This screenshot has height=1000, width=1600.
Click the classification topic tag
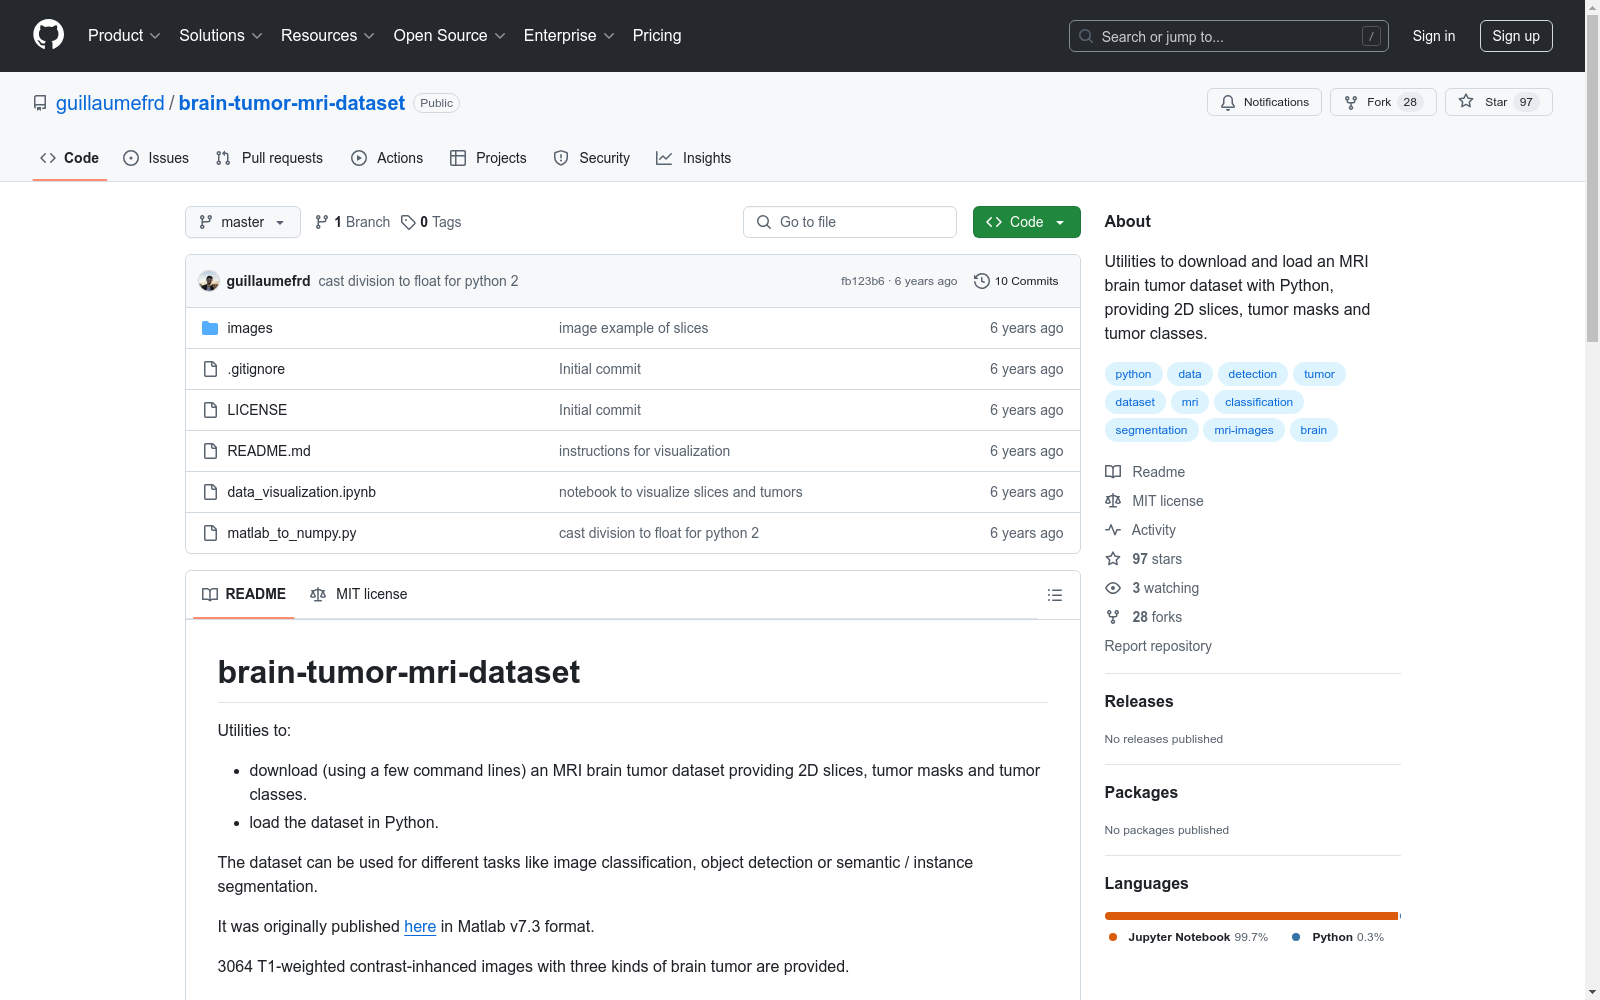pos(1259,402)
